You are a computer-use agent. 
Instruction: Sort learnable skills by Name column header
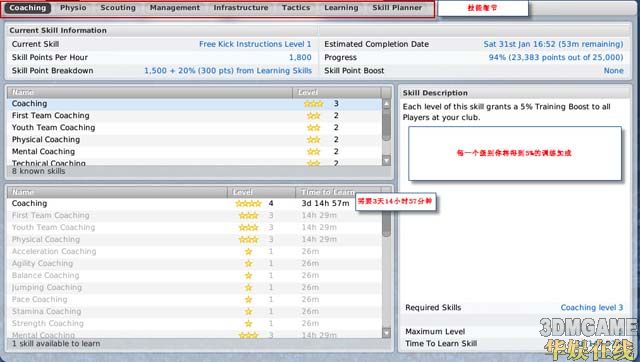[117, 192]
